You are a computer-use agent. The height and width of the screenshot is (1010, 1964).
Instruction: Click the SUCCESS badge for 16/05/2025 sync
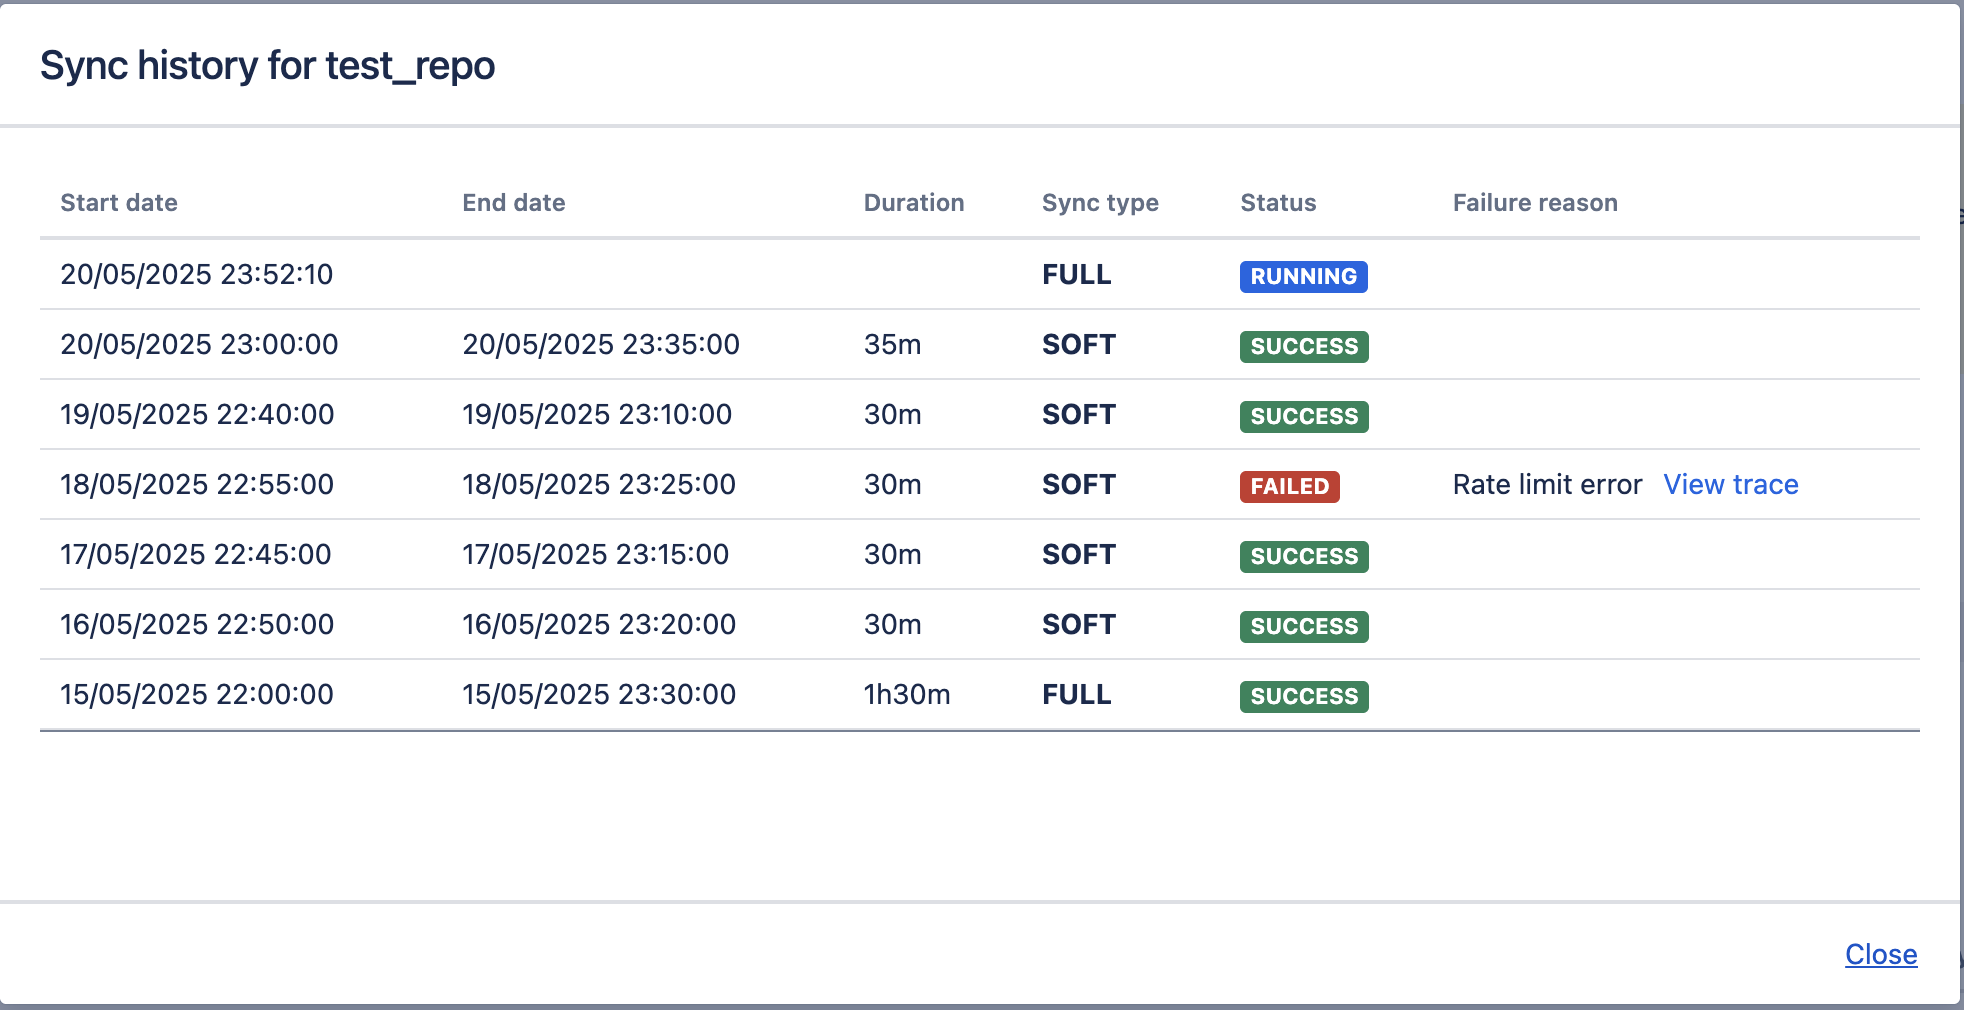1304,626
